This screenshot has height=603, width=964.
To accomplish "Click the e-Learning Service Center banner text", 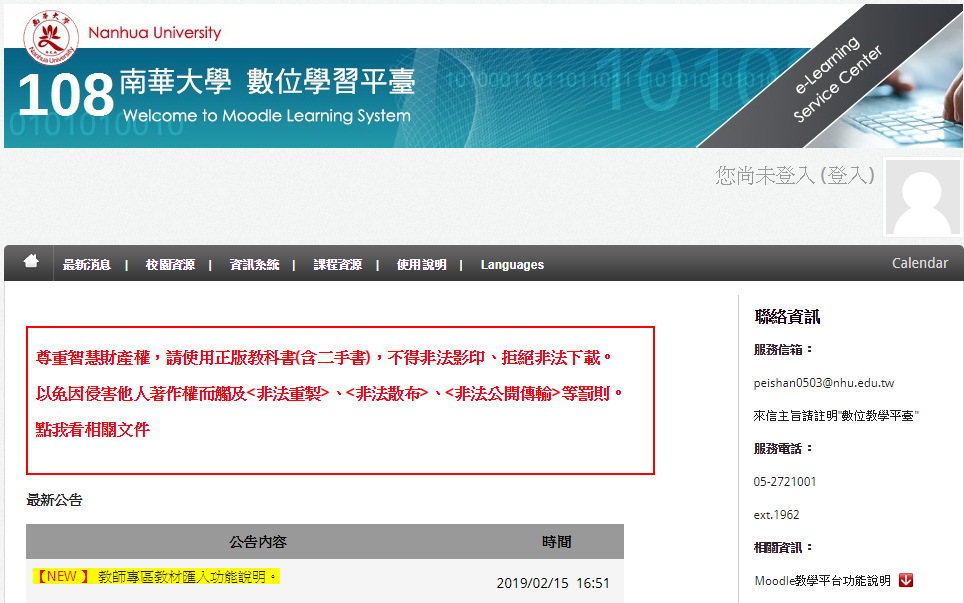I will [838, 79].
